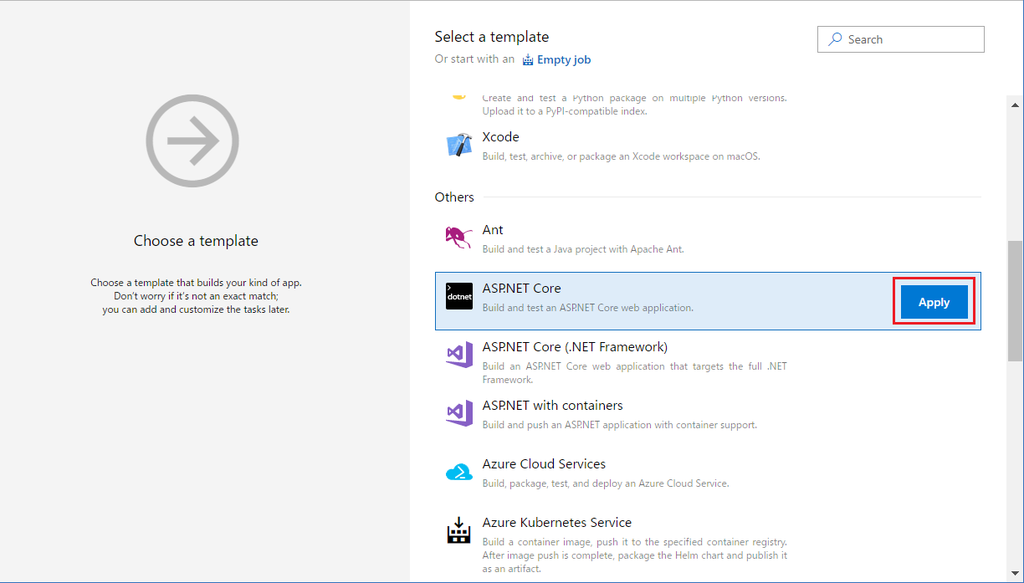Click the Ant template icon

point(458,237)
